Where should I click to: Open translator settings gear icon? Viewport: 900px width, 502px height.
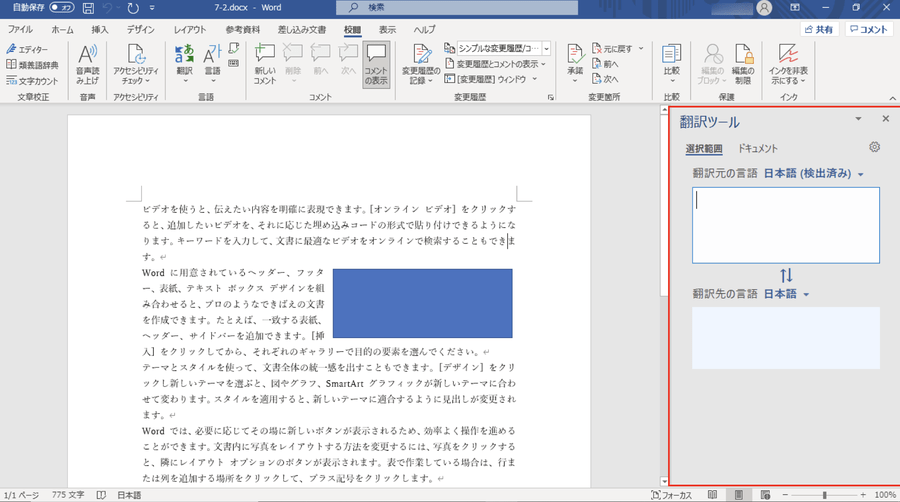[875, 148]
